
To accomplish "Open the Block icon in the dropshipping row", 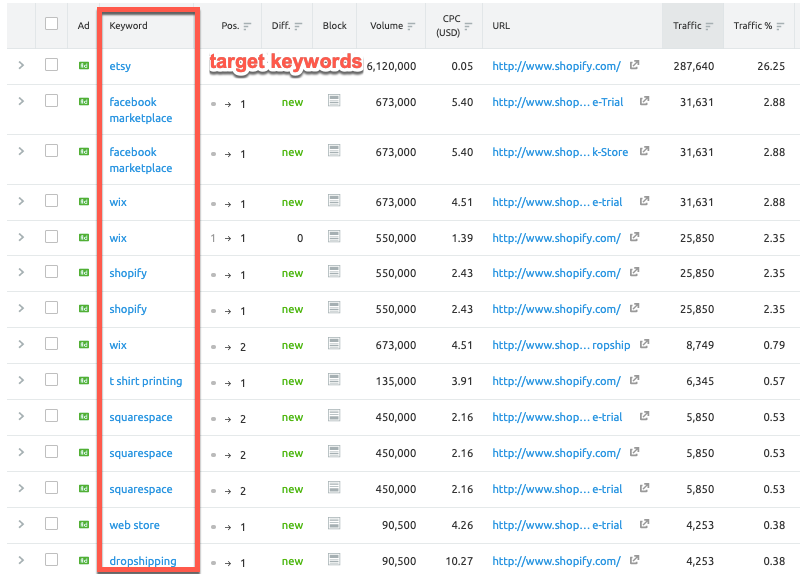I will (334, 559).
